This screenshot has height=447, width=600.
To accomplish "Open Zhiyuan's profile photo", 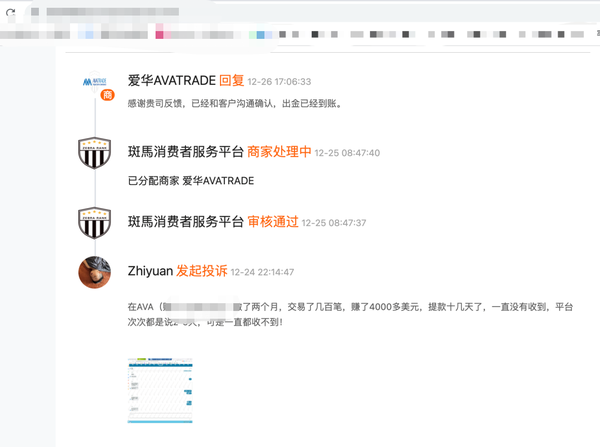I will point(95,272).
